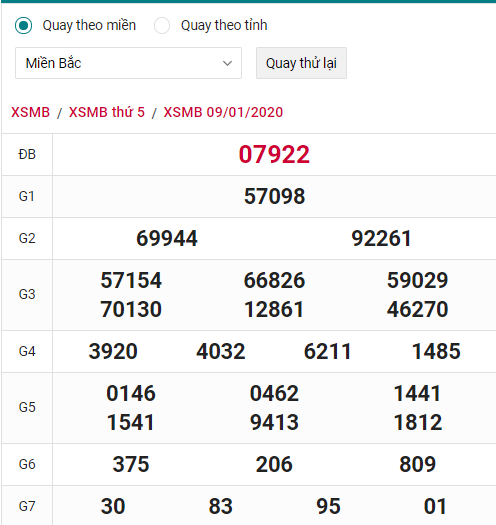Screen dimensions: 496x525
Task: Click the ĐB row label
Action: [x=27, y=154]
